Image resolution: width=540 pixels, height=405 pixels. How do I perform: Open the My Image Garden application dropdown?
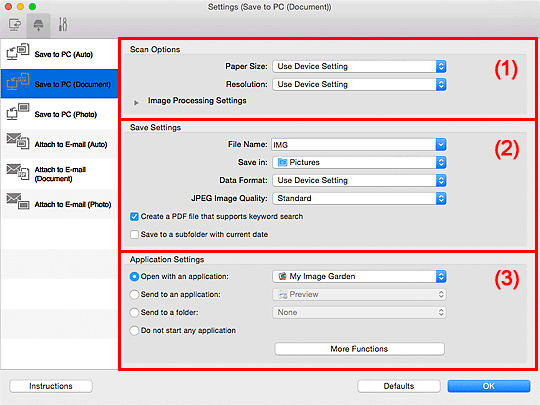click(x=359, y=276)
